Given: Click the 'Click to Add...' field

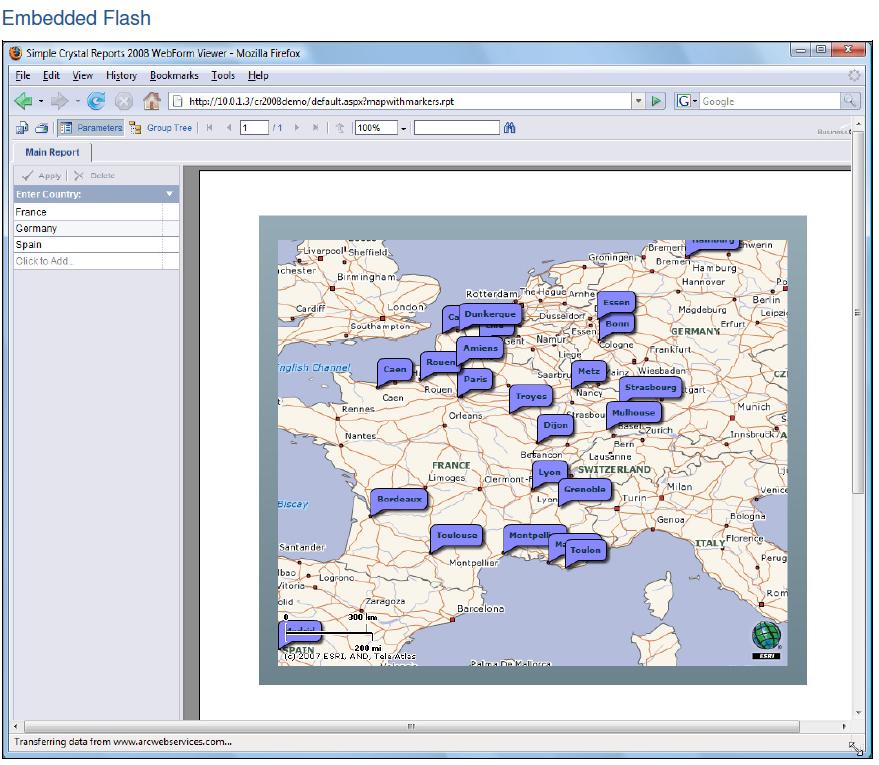Looking at the screenshot, I should [x=96, y=261].
